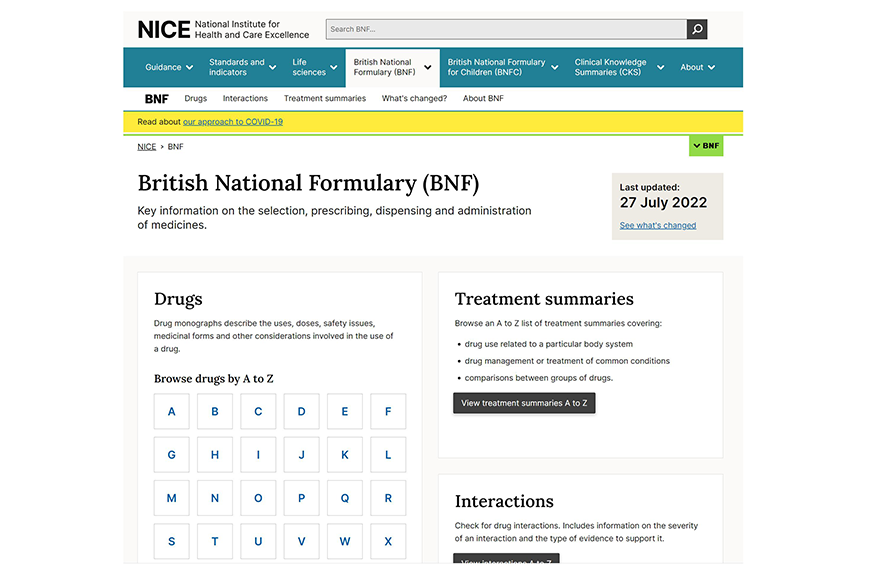The height and width of the screenshot is (581, 871).
Task: Expand Clinical Knowledge Summaries (CKS) menu
Action: point(619,67)
